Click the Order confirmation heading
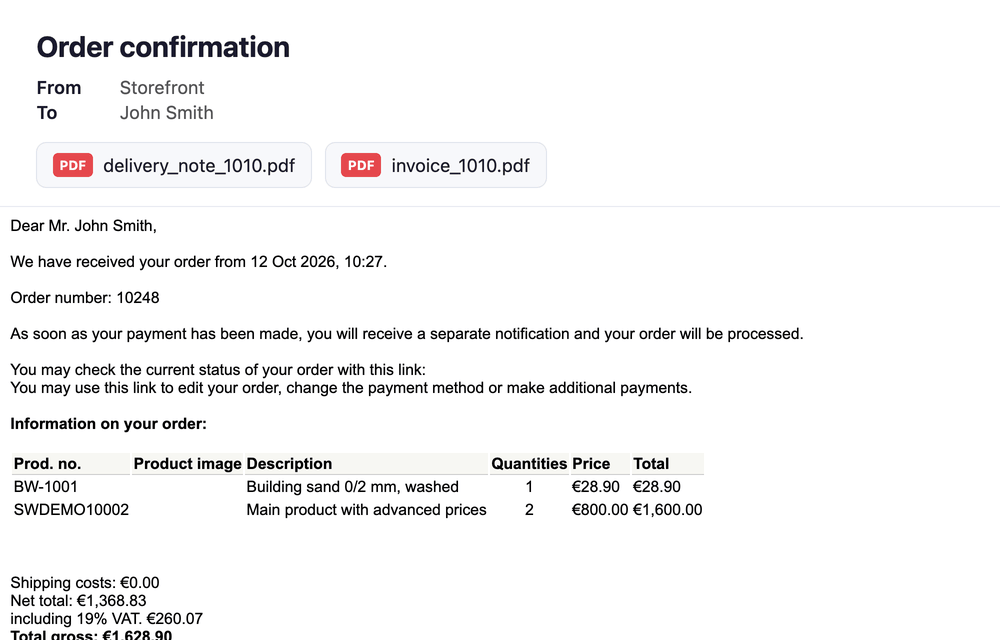This screenshot has height=640, width=1000. (163, 47)
